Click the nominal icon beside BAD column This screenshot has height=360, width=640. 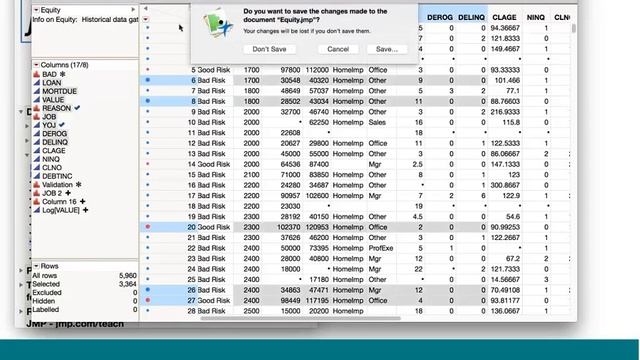click(x=36, y=74)
